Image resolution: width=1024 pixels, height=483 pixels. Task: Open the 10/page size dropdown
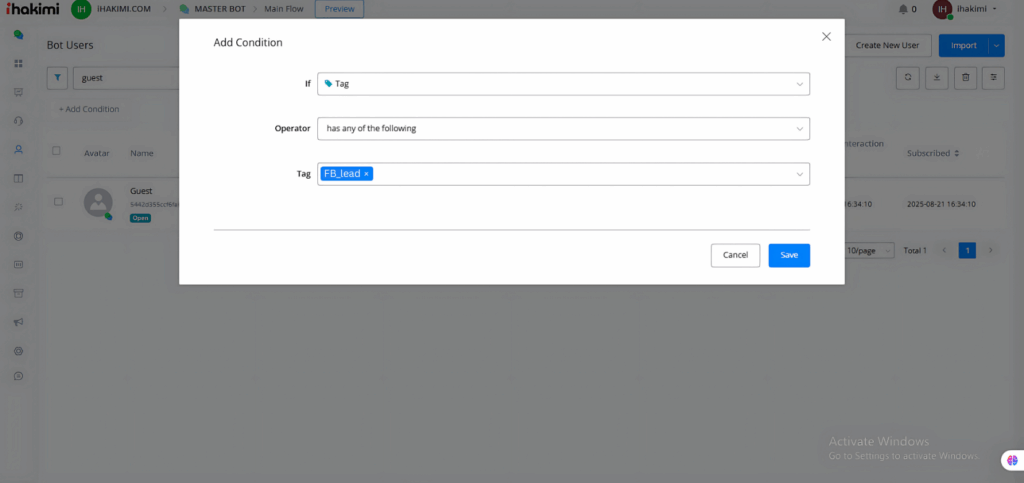click(868, 250)
